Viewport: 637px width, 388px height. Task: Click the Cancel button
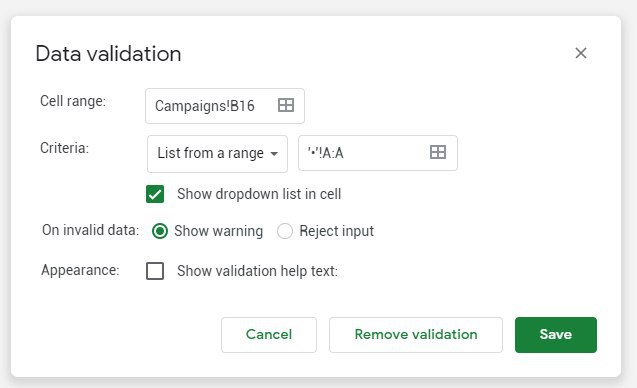(269, 334)
